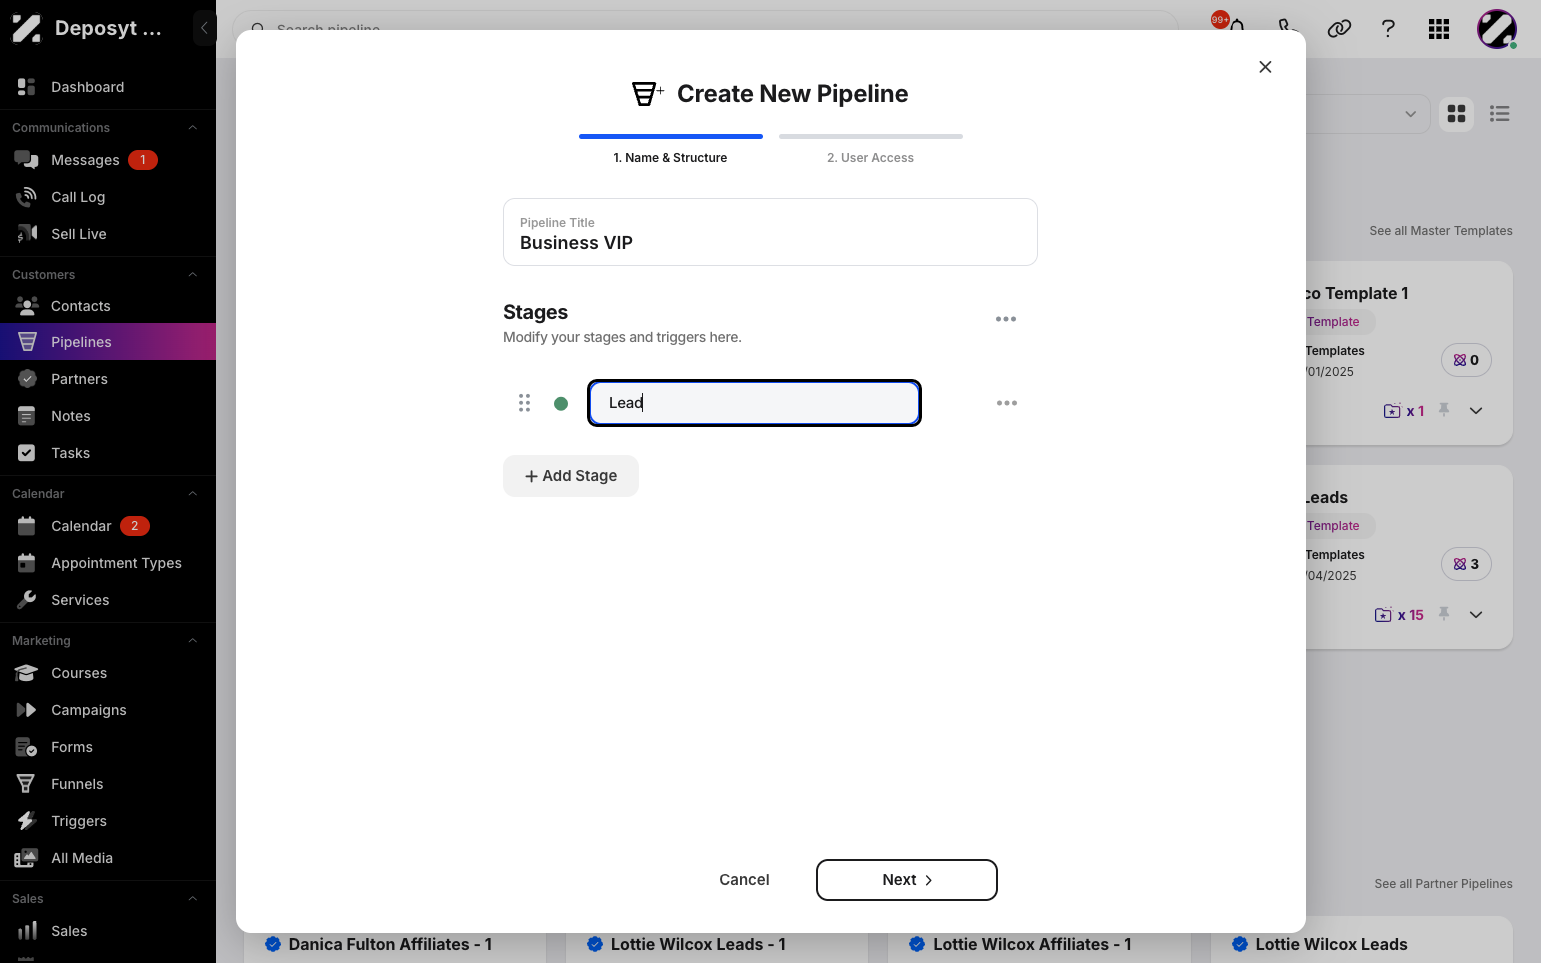Open Triggers in sidebar
The height and width of the screenshot is (963, 1541).
click(108, 821)
